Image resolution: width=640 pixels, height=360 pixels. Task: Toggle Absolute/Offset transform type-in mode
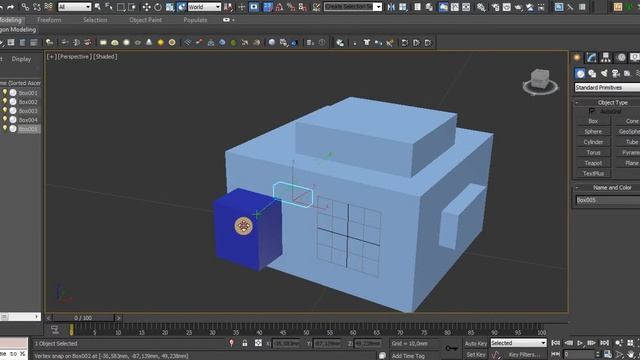[258, 343]
